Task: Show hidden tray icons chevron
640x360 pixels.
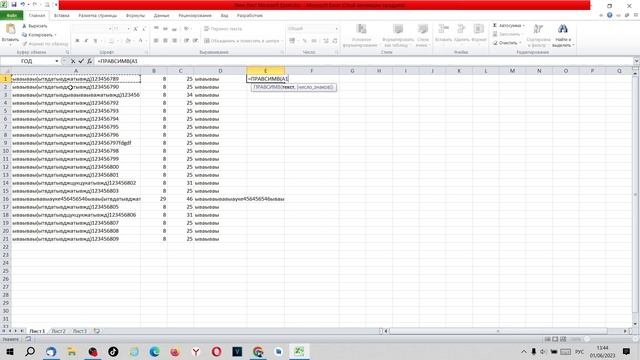Action: (x=524, y=351)
